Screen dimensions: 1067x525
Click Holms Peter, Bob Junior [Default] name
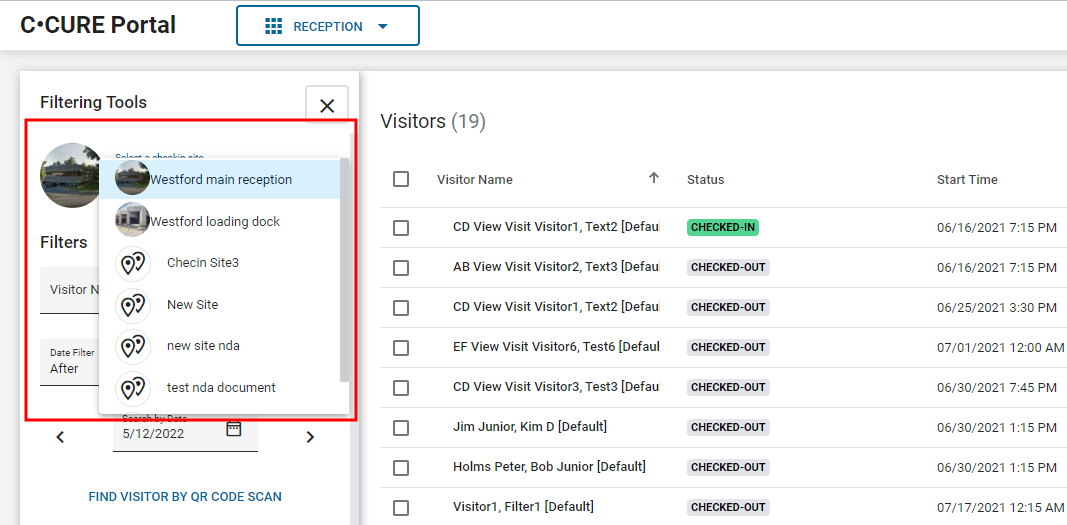click(549, 467)
